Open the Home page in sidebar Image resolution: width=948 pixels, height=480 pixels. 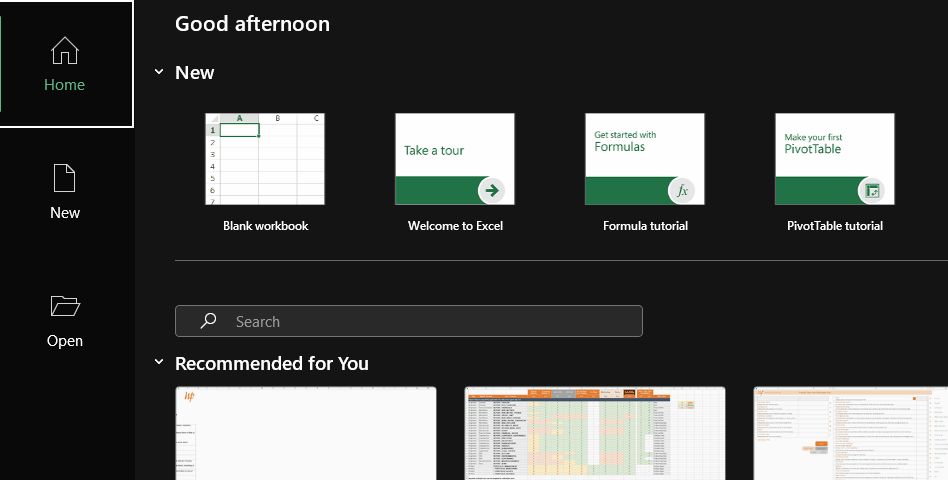point(65,64)
